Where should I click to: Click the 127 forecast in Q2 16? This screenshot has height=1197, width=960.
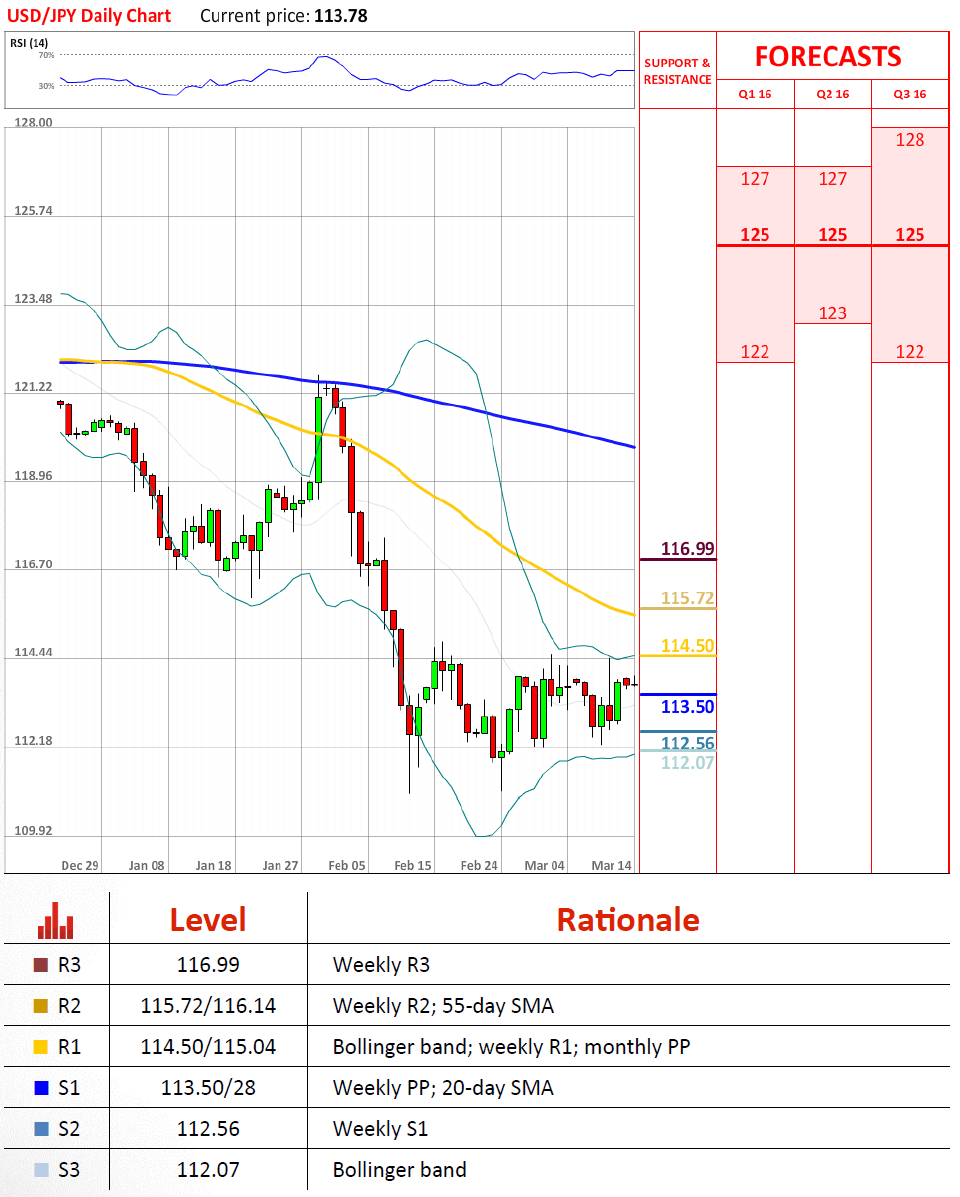[x=833, y=179]
